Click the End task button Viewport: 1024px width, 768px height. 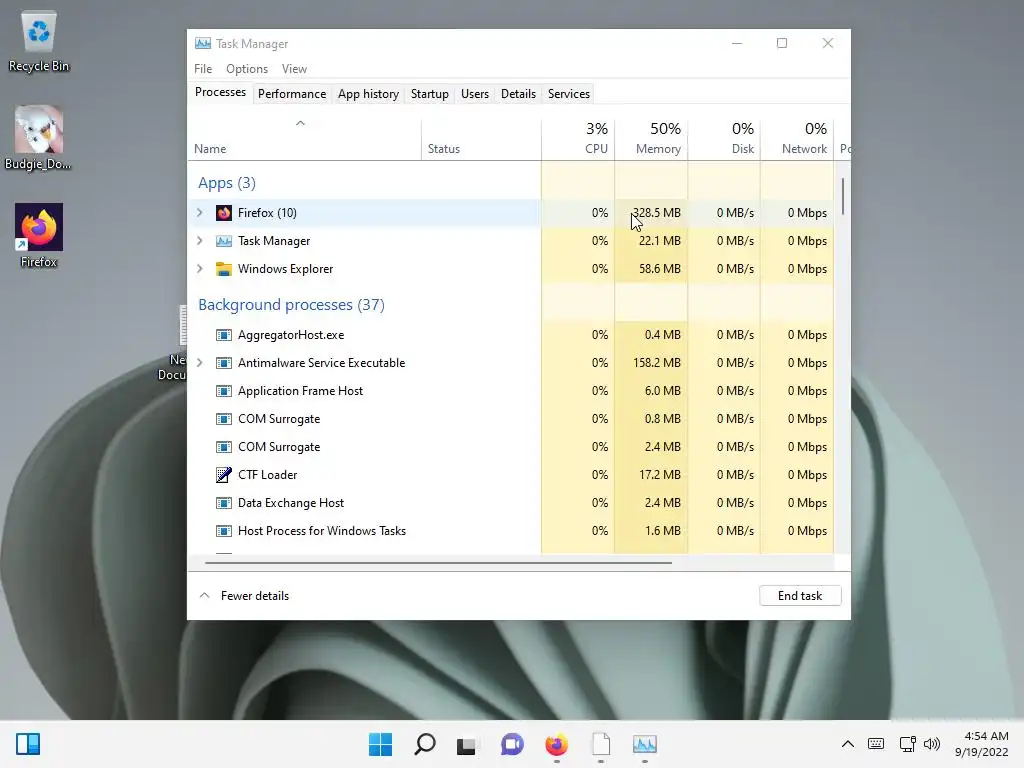pos(800,596)
